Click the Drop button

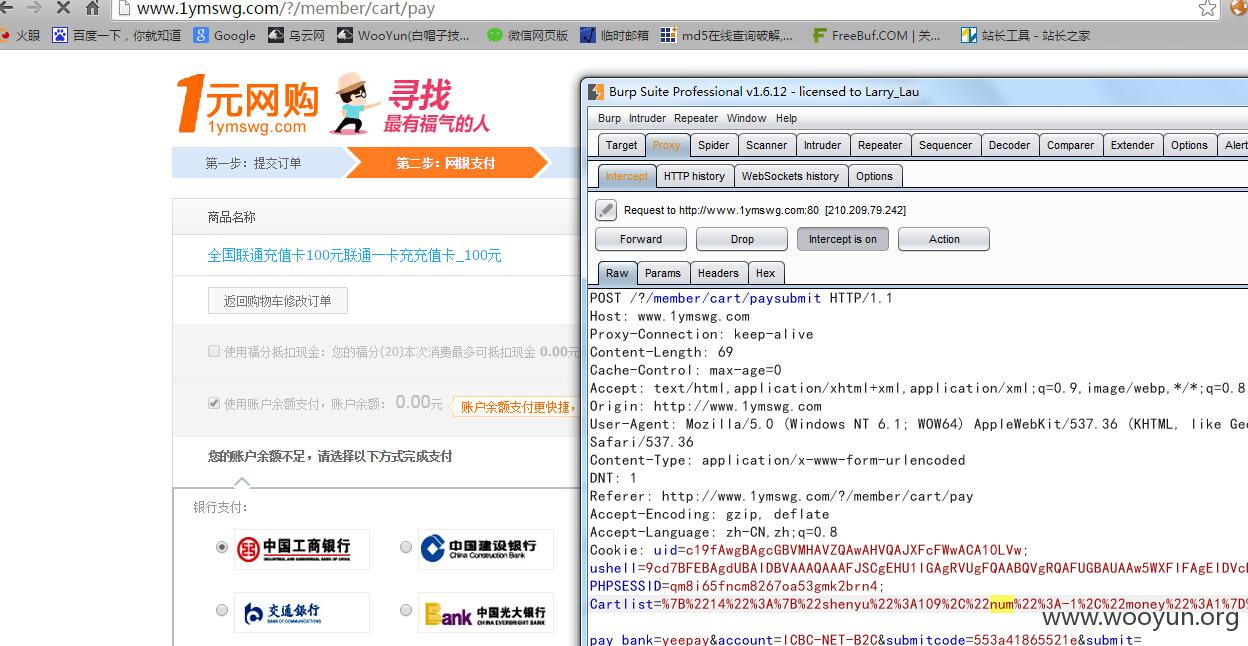point(742,239)
